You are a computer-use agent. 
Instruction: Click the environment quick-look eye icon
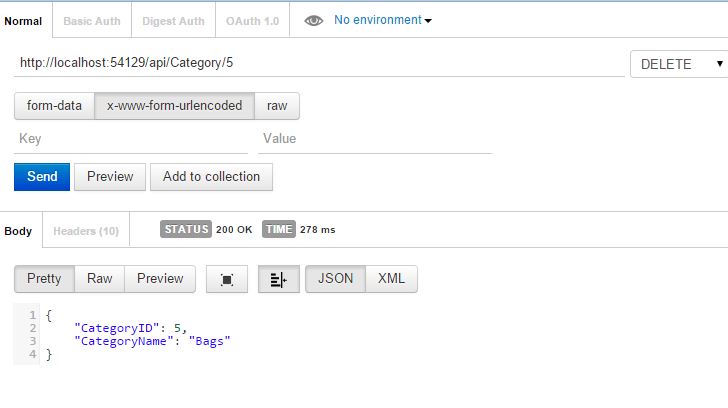coord(313,20)
